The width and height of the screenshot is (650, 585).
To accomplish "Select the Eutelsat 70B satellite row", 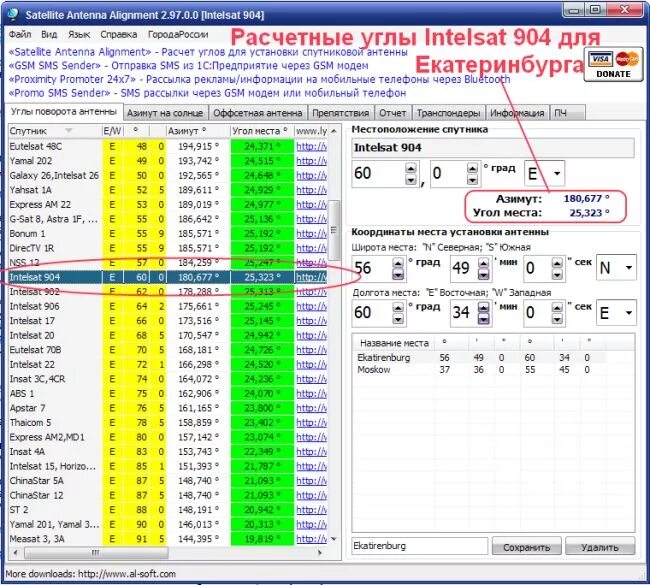I will click(x=168, y=350).
